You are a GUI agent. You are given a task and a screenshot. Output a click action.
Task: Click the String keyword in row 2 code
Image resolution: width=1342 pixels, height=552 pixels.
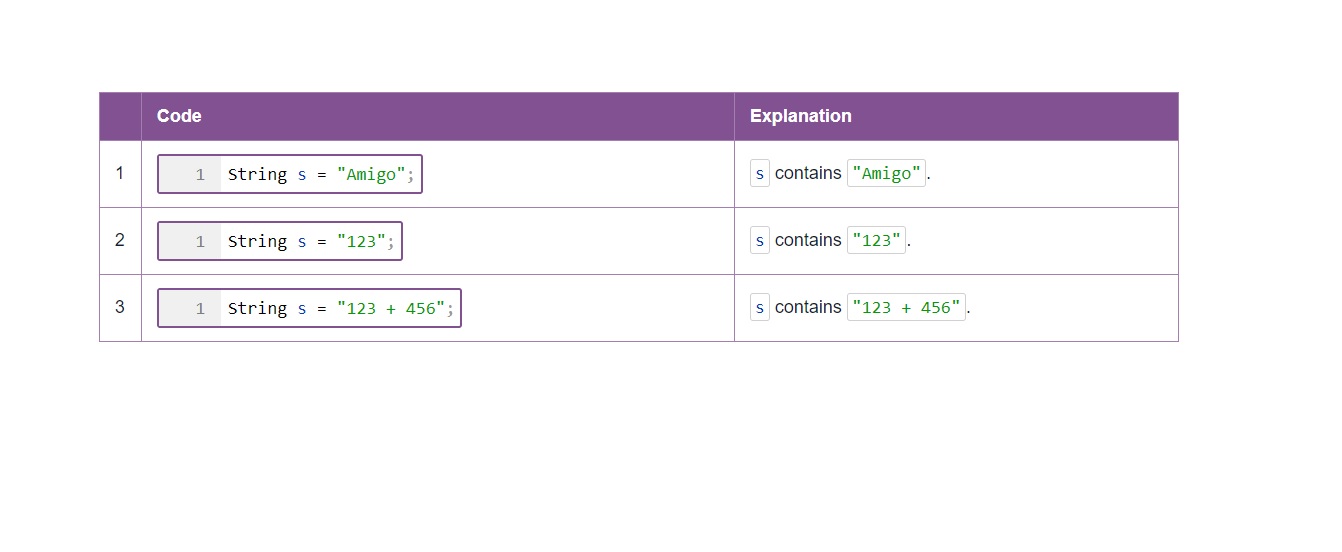[x=257, y=241]
